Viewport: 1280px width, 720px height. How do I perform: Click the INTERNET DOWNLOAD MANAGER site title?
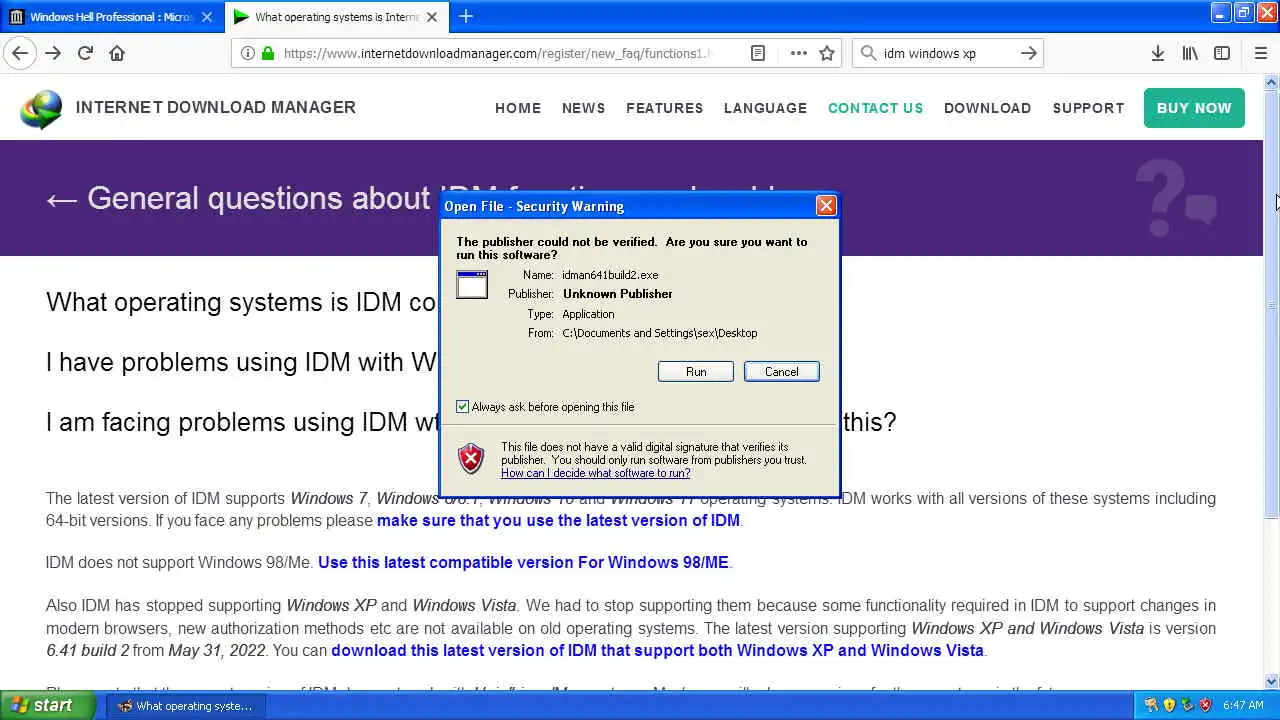[x=216, y=107]
